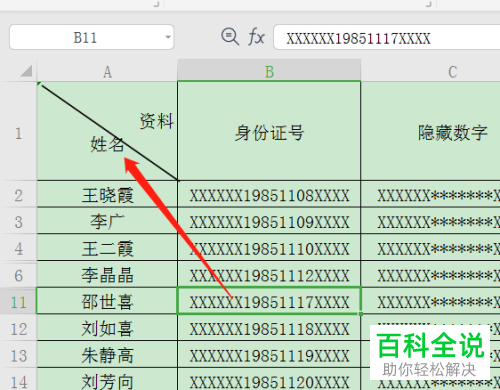Select cell XXXXXX19851110XXXX
The width and height of the screenshot is (500, 390).
pyautogui.click(x=269, y=248)
